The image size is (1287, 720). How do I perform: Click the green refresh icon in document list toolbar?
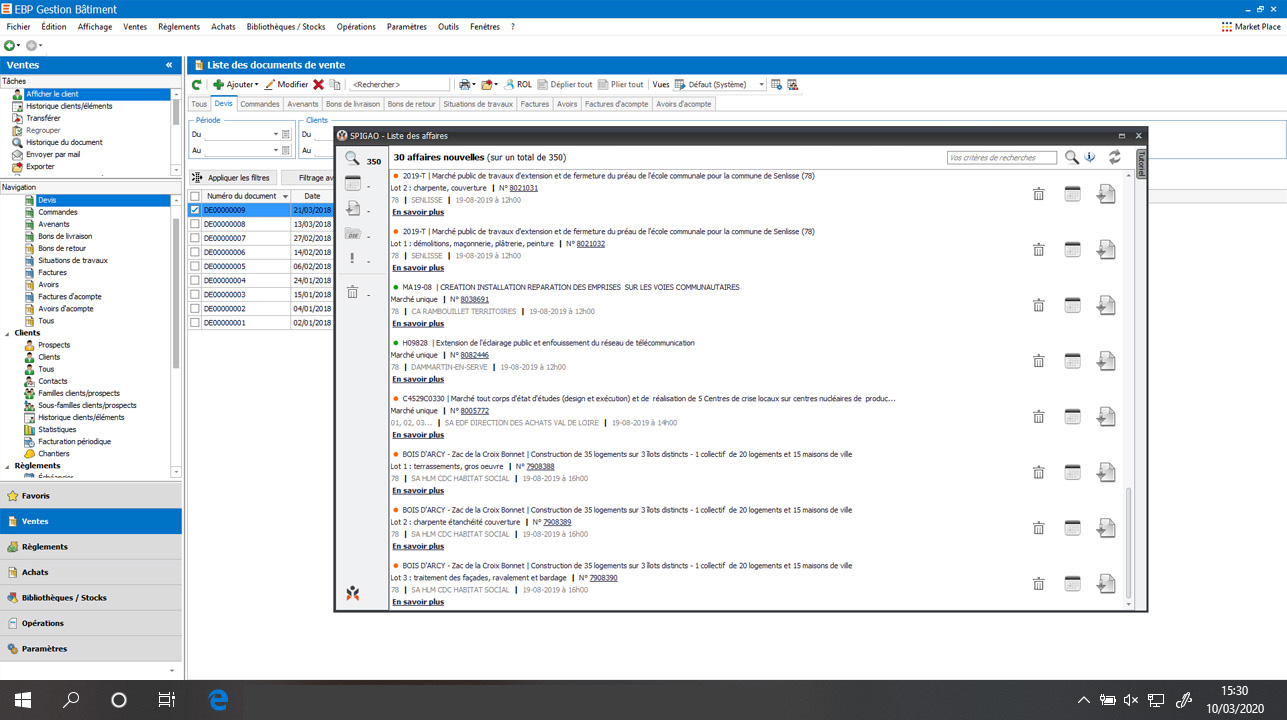pos(197,85)
